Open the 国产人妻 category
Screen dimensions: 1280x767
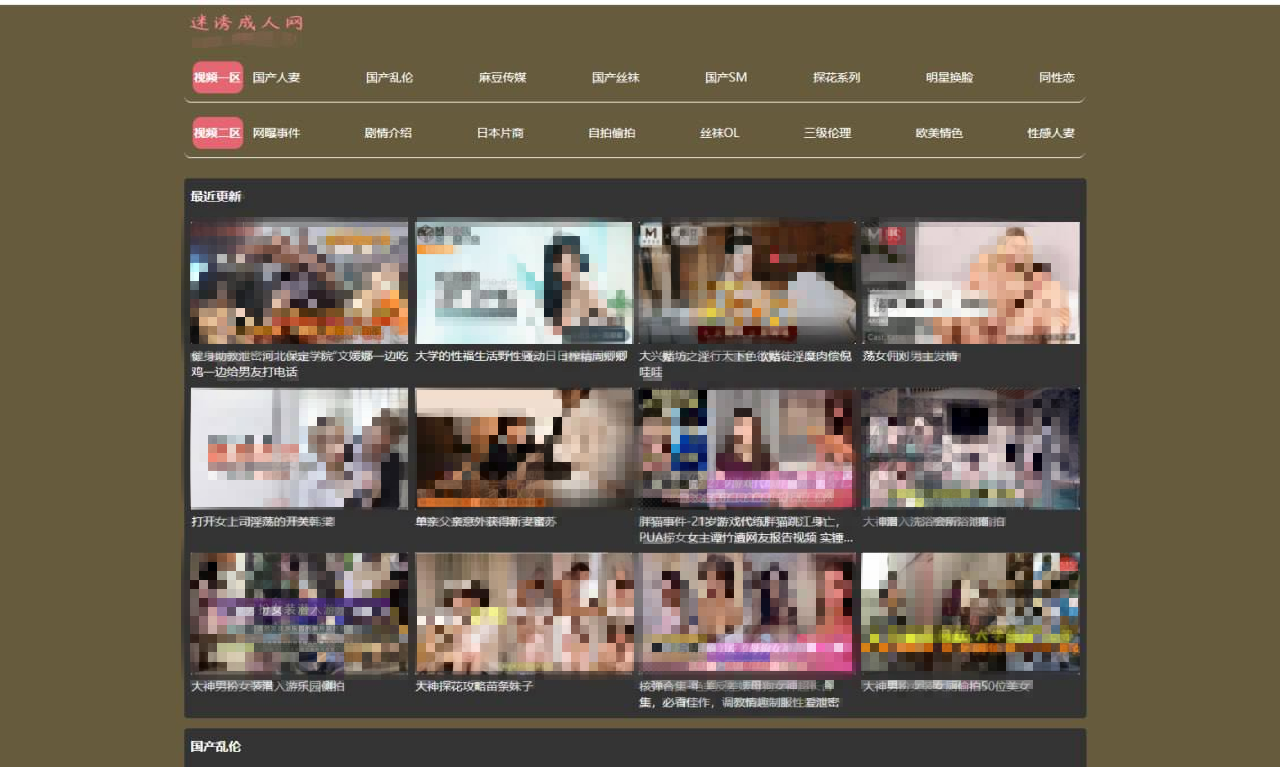pyautogui.click(x=276, y=77)
